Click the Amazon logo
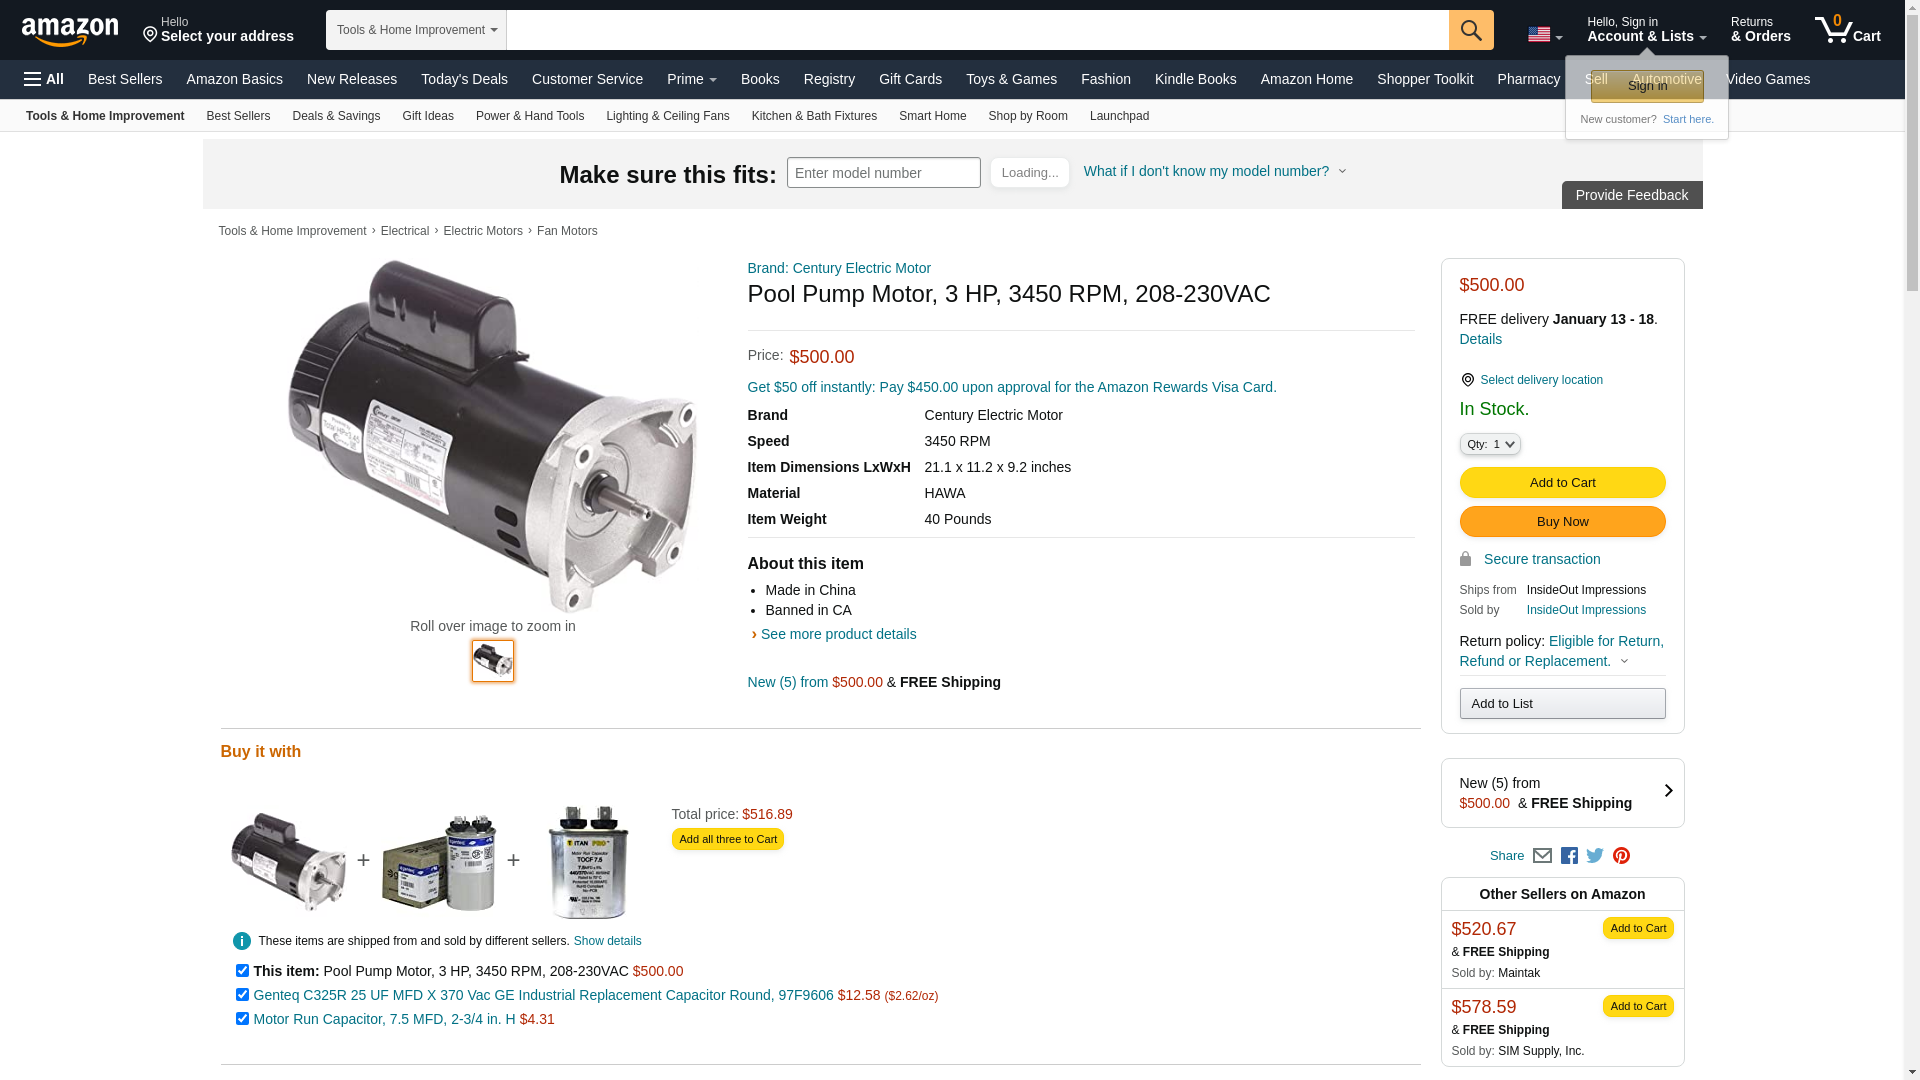Image resolution: width=1920 pixels, height=1080 pixels. point(70,31)
